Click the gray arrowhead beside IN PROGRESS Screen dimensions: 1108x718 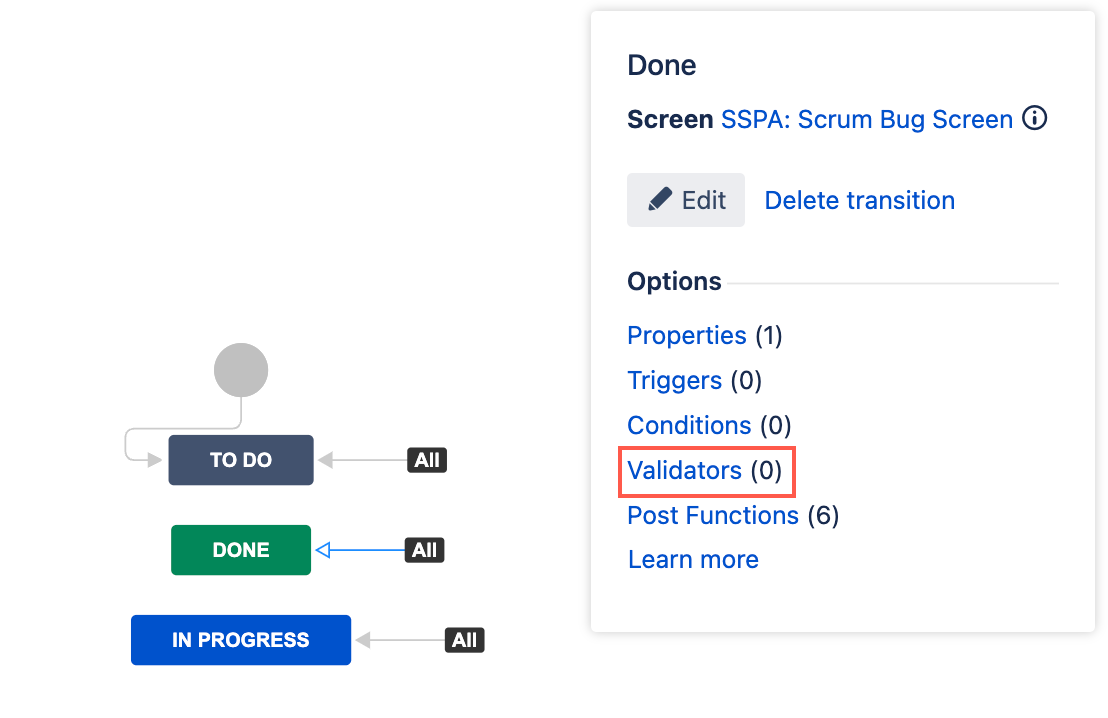click(363, 640)
